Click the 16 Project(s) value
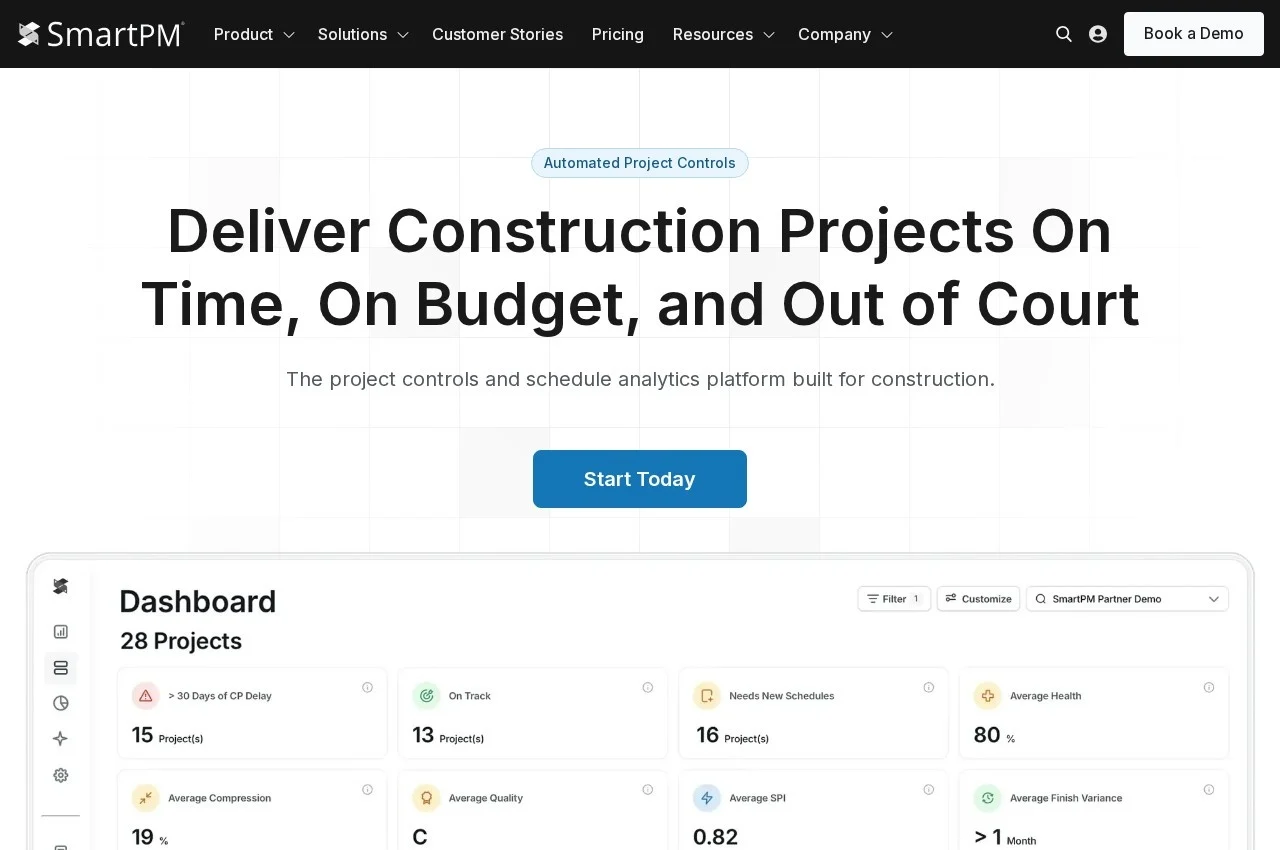The height and width of the screenshot is (850, 1280). point(732,736)
